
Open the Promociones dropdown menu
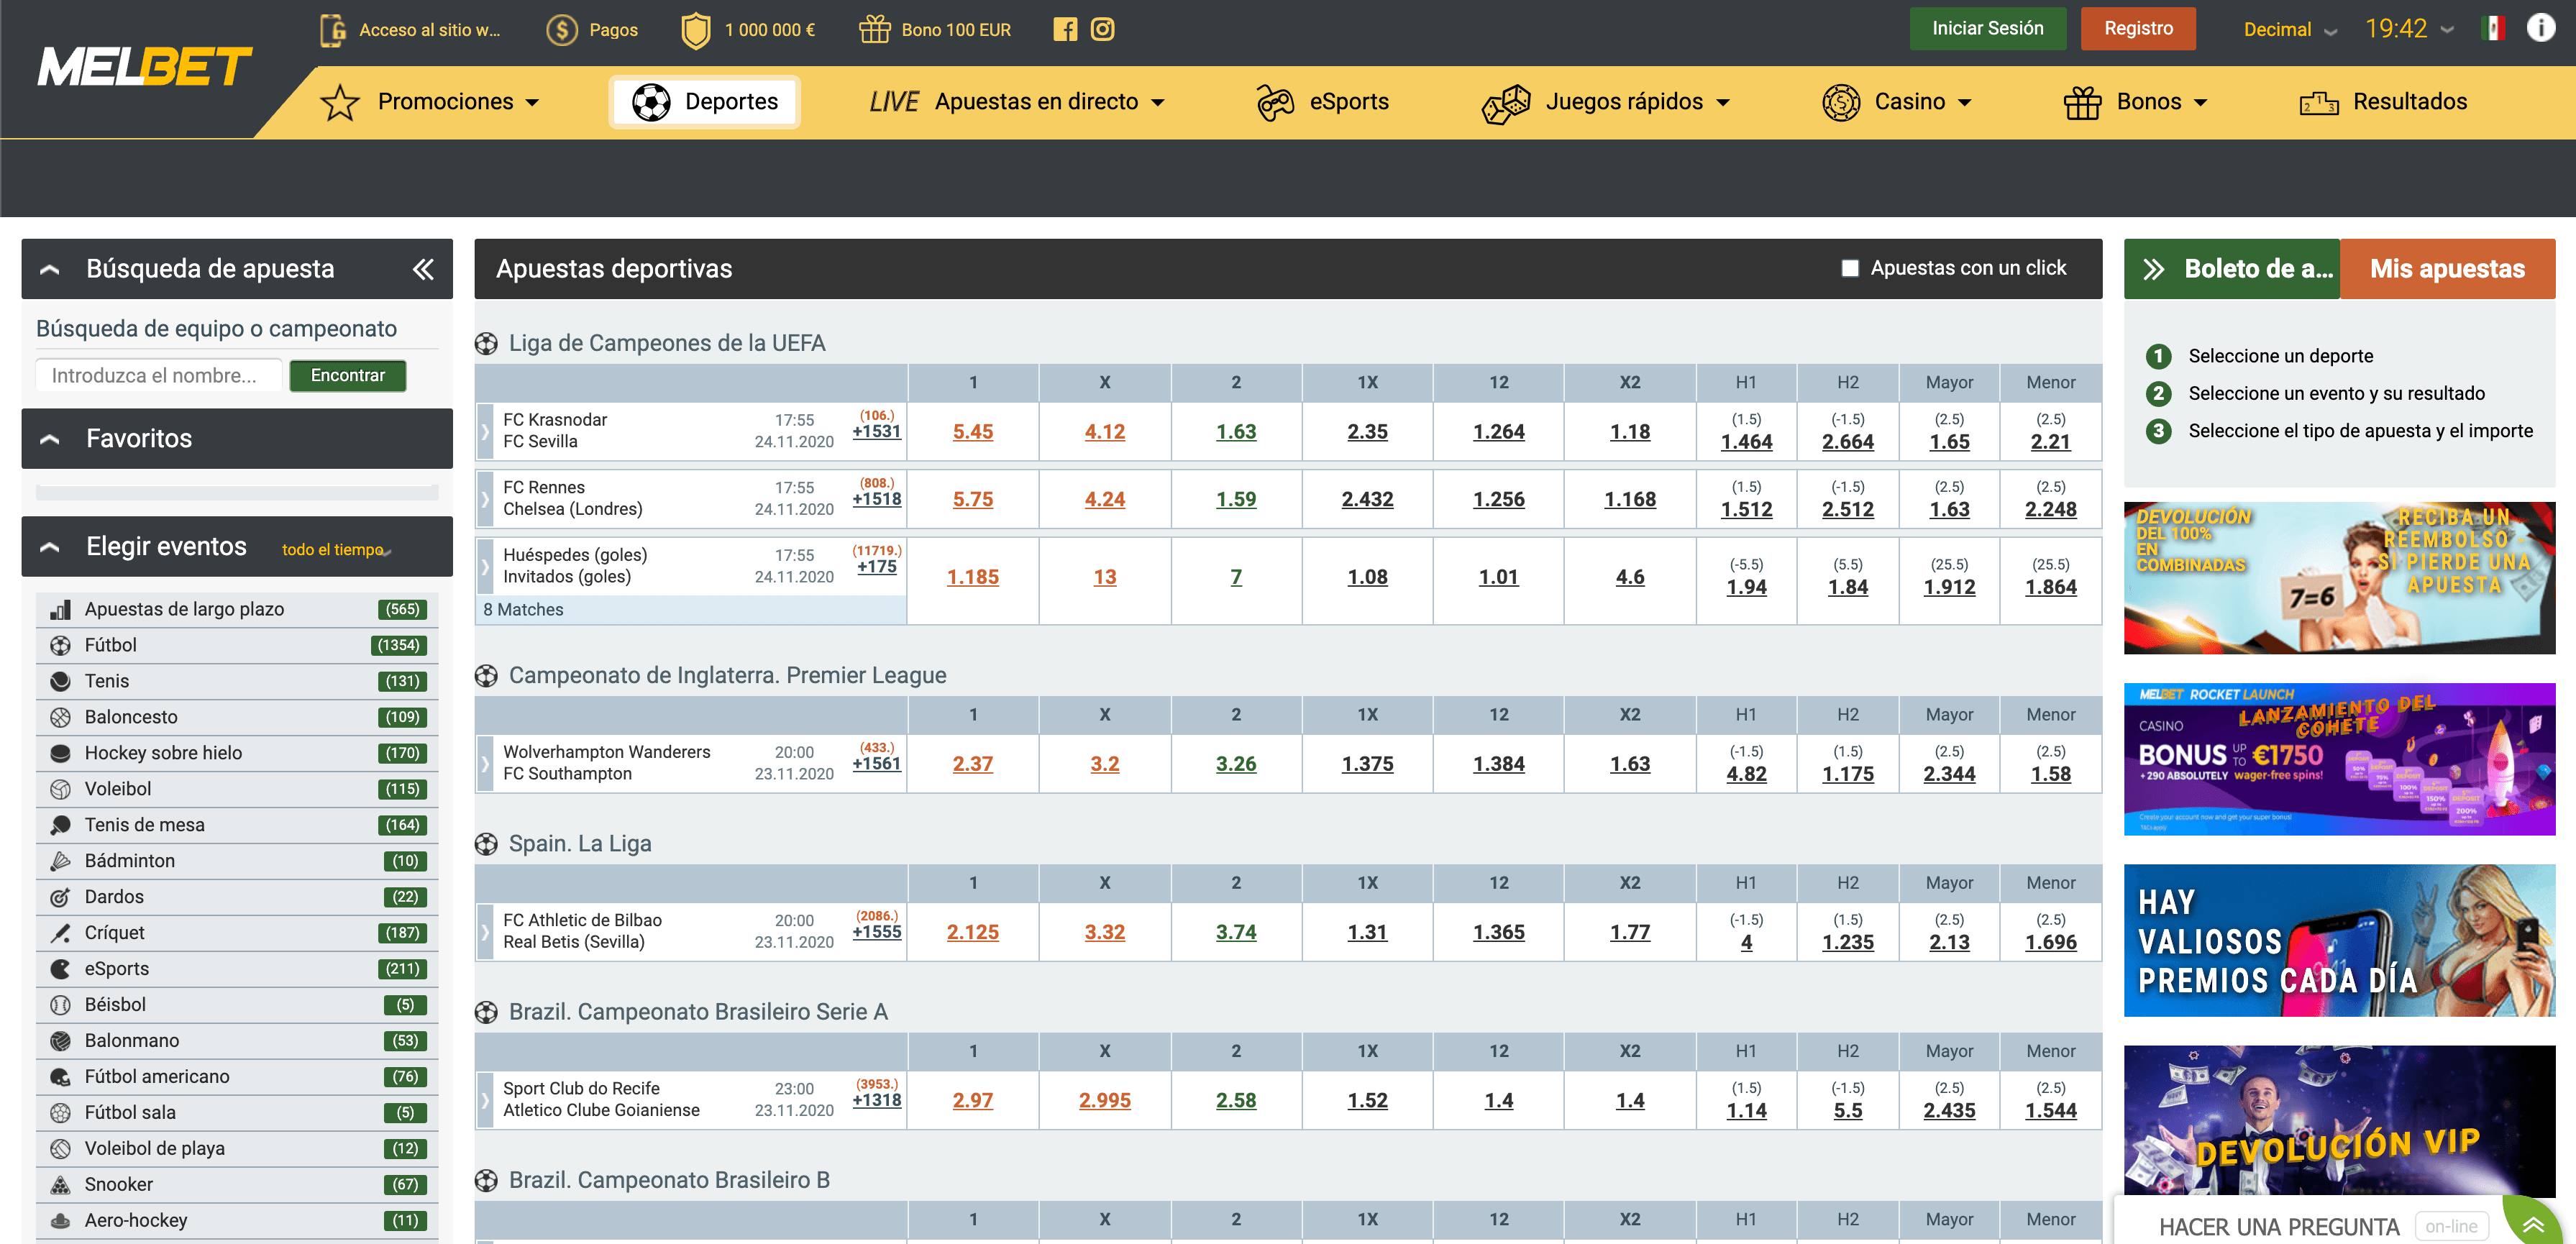pyautogui.click(x=430, y=102)
